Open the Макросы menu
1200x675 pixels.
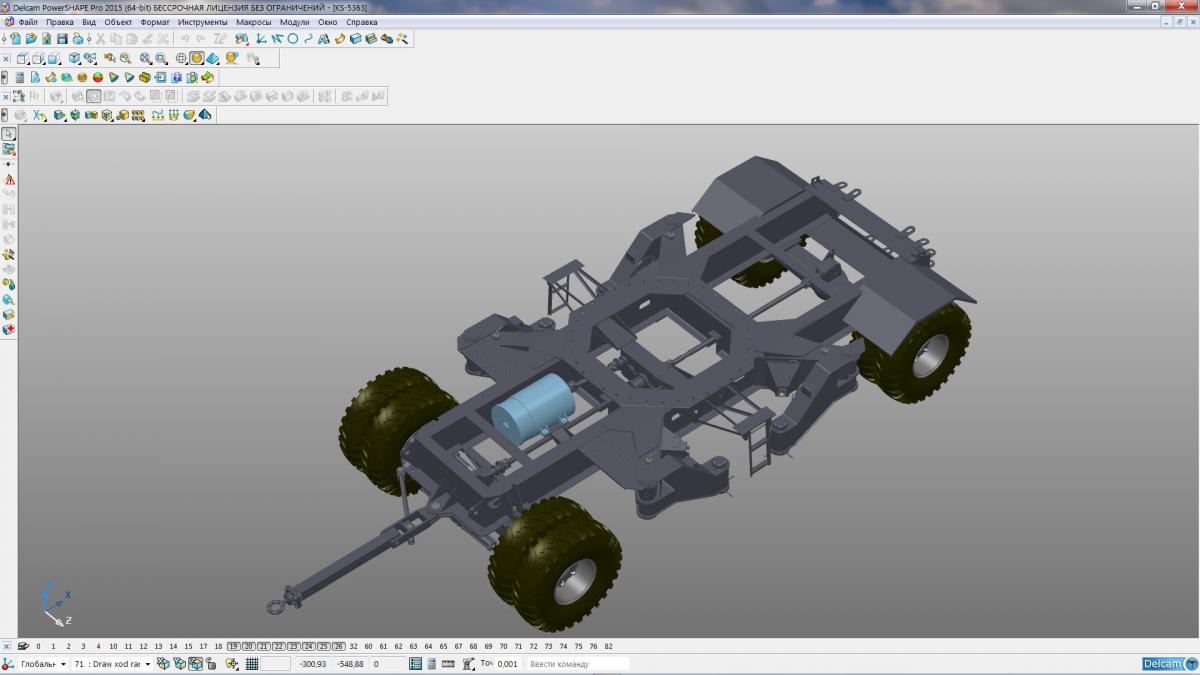(x=253, y=22)
